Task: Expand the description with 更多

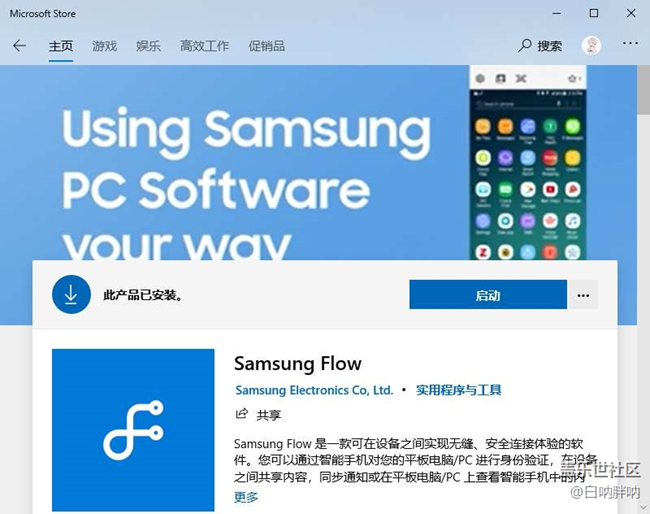Action: pos(246,497)
